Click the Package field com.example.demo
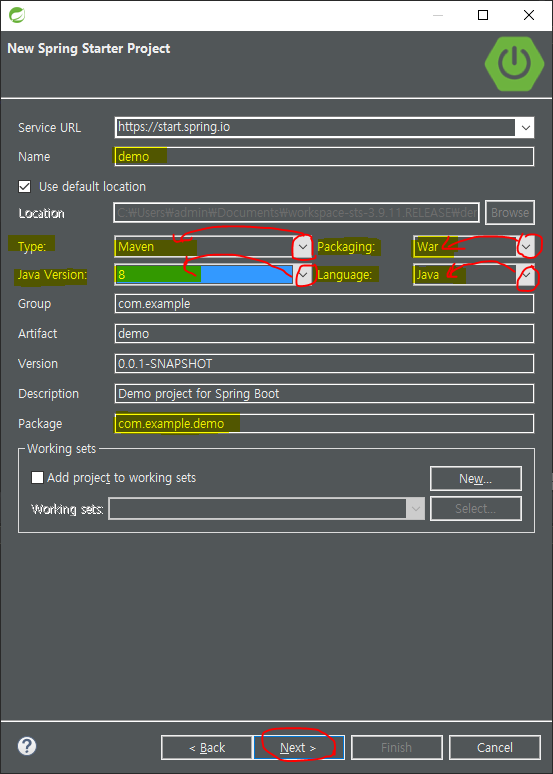This screenshot has height=774, width=553. click(x=324, y=424)
